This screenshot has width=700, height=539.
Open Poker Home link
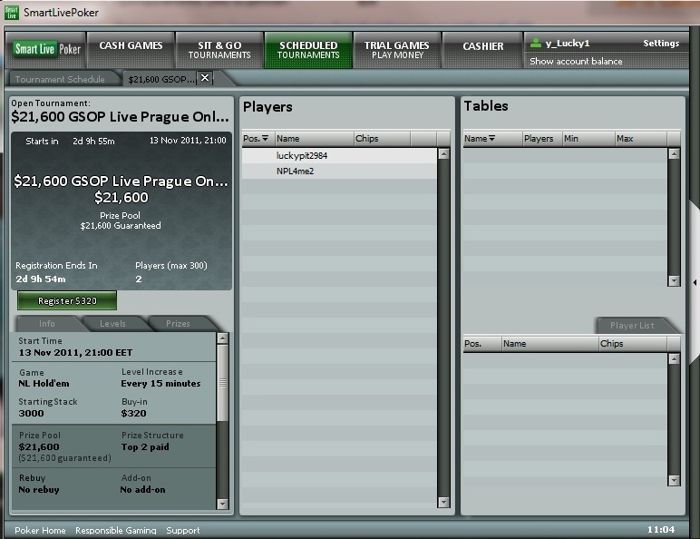40,530
